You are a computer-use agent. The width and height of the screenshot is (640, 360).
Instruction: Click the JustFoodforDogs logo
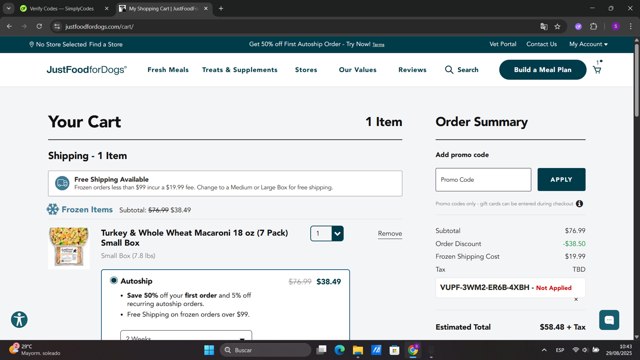tap(87, 70)
